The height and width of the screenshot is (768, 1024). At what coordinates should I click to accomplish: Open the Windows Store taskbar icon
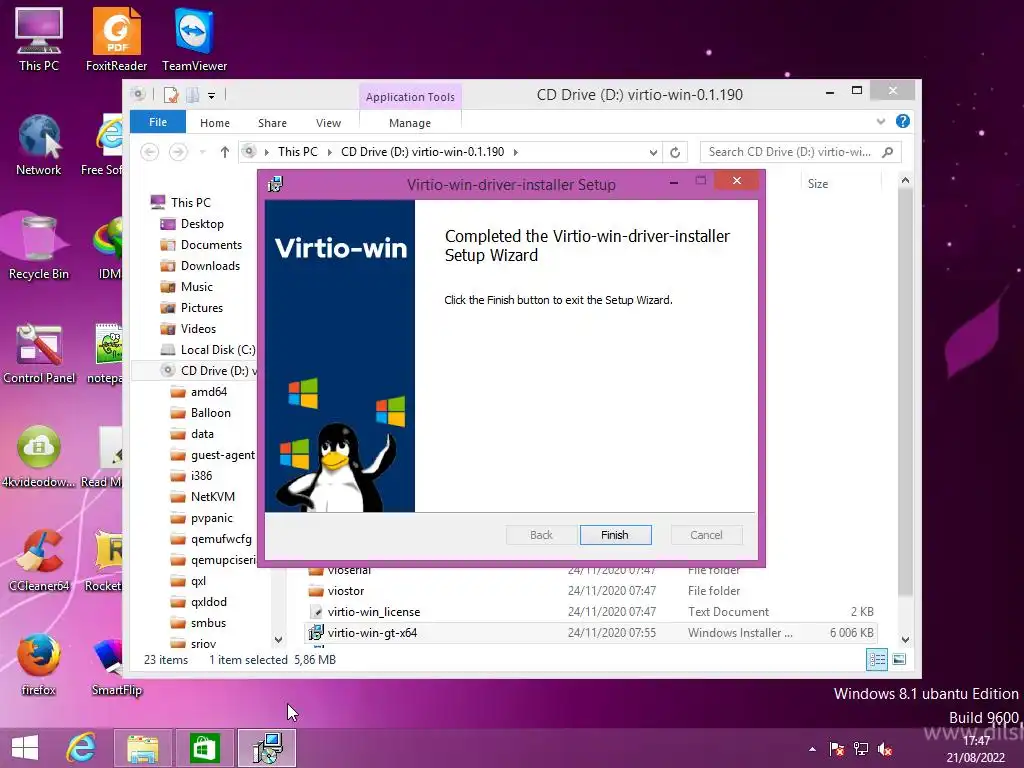tap(204, 748)
